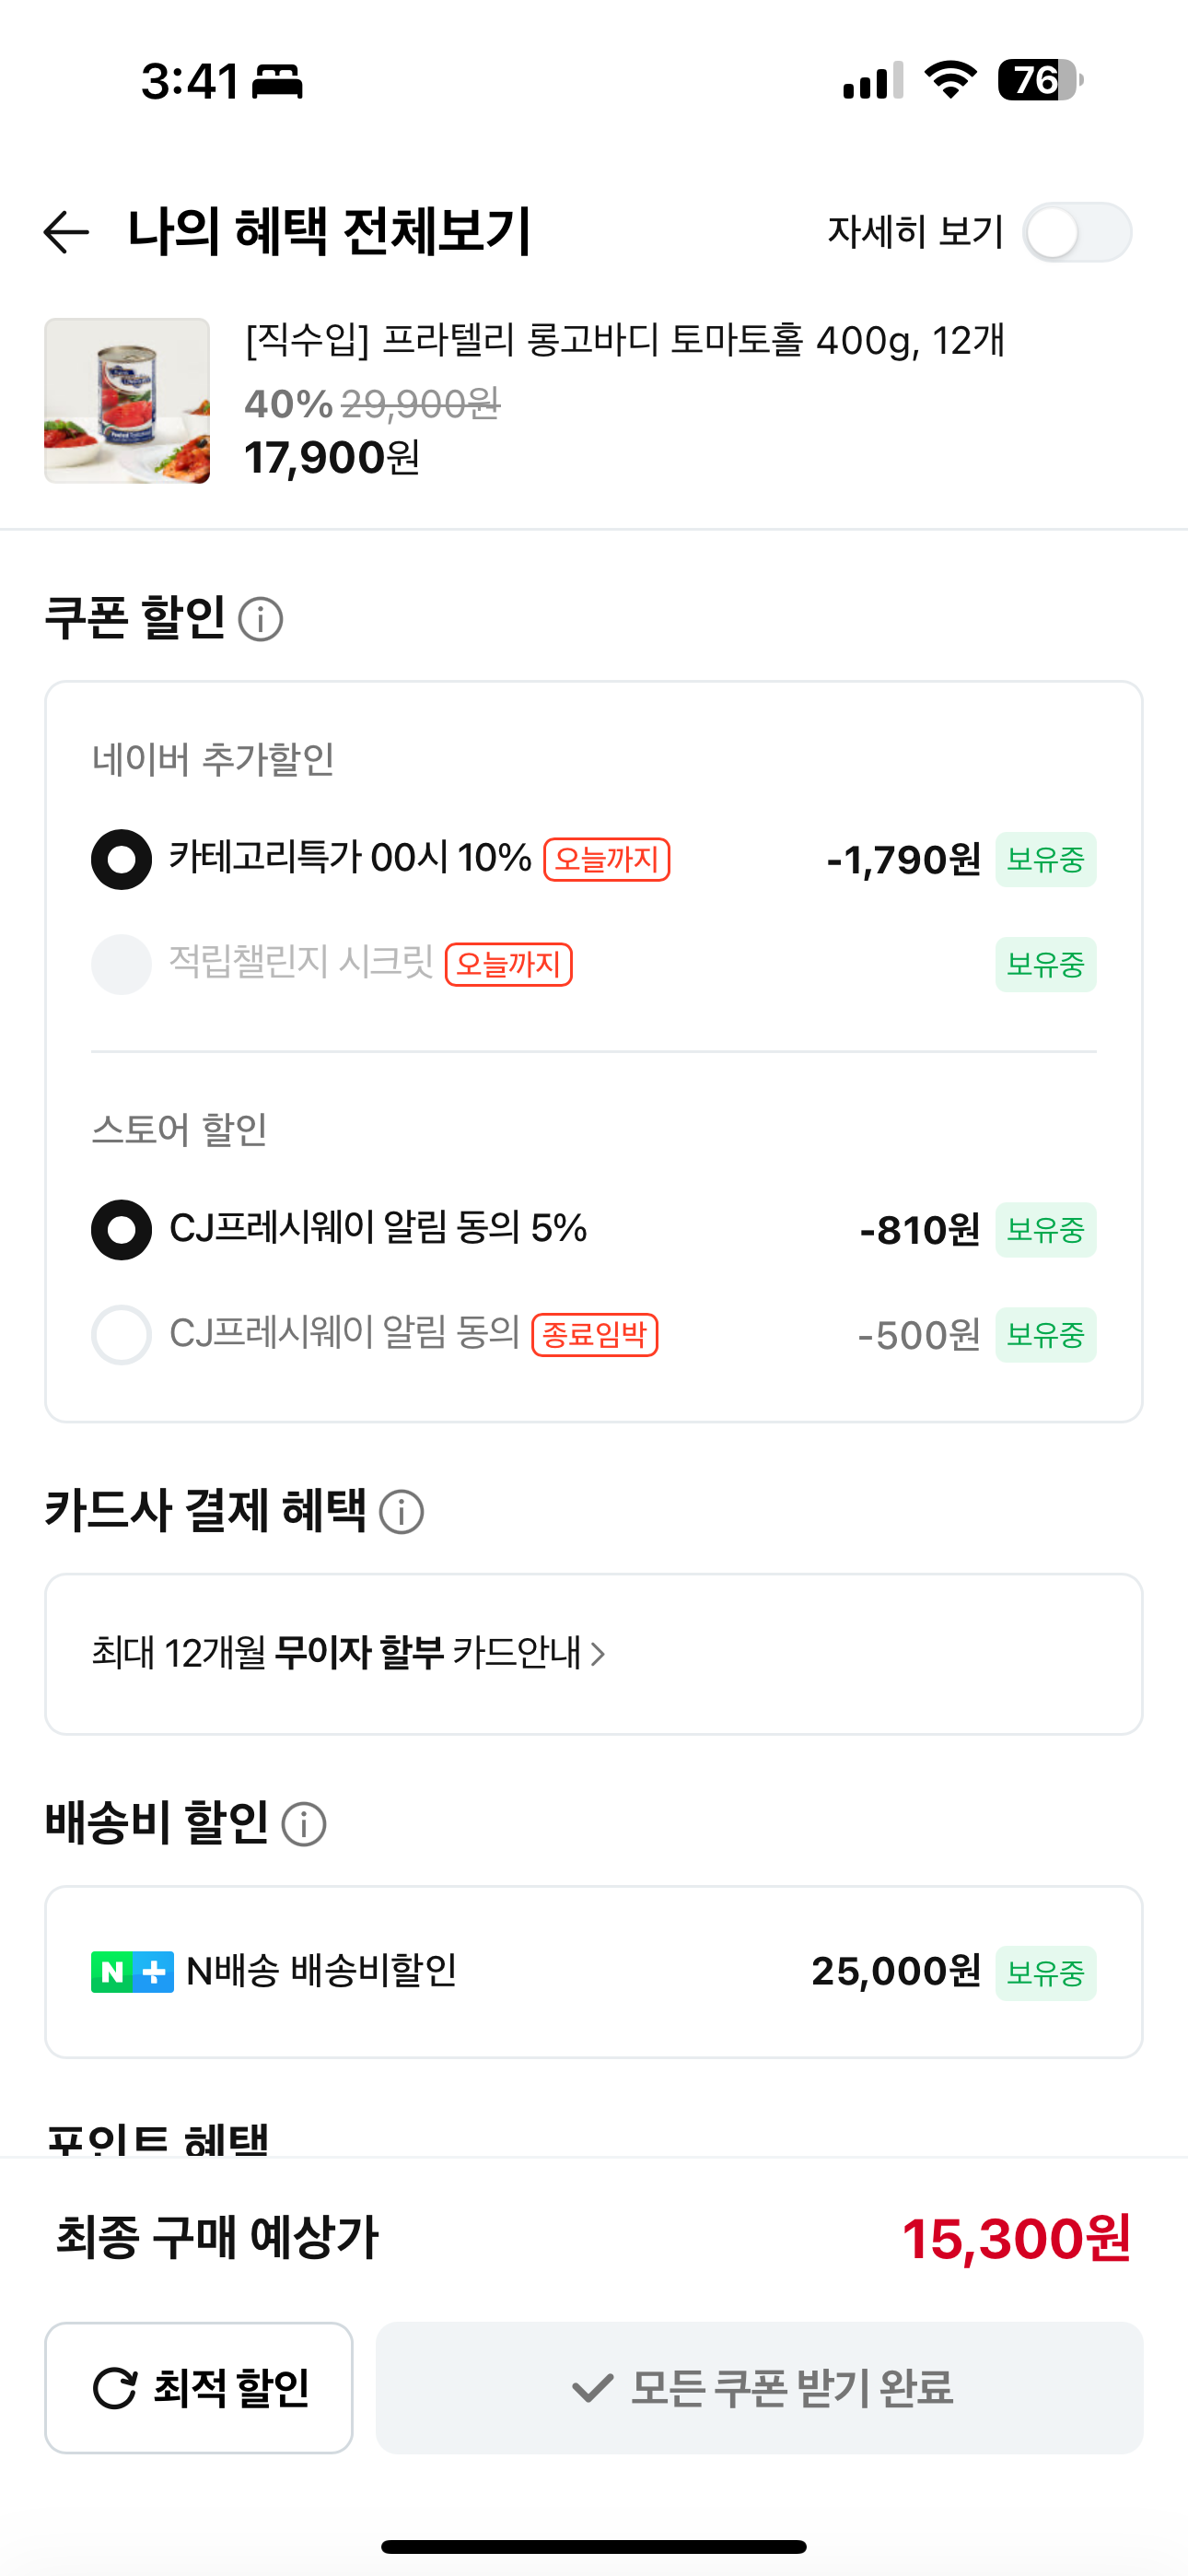Open 무이자 할부 카드안내 chevron

pos(598,1654)
